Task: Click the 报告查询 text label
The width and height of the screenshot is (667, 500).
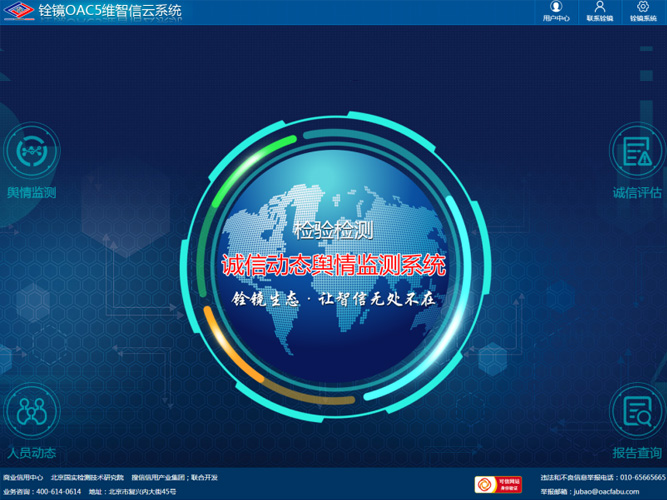Action: [637, 453]
